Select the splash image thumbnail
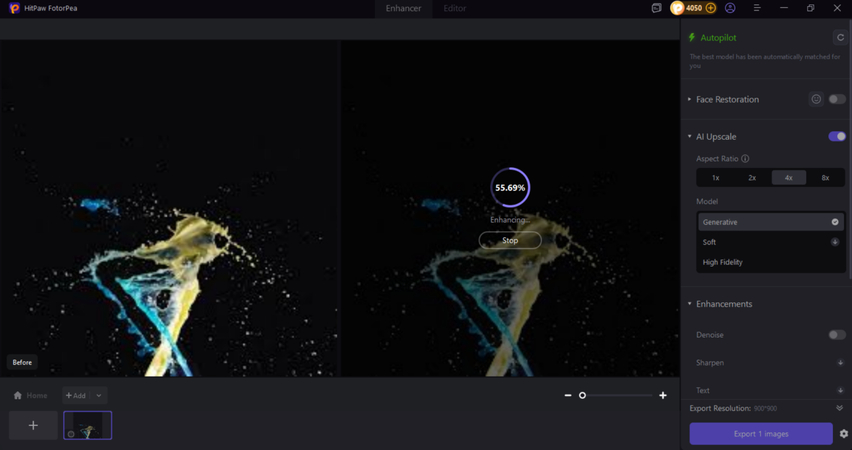The image size is (852, 450). click(87, 425)
